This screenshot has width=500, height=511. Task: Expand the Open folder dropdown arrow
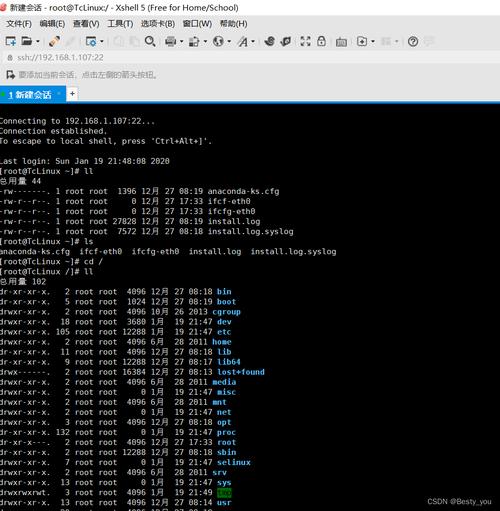(38, 41)
